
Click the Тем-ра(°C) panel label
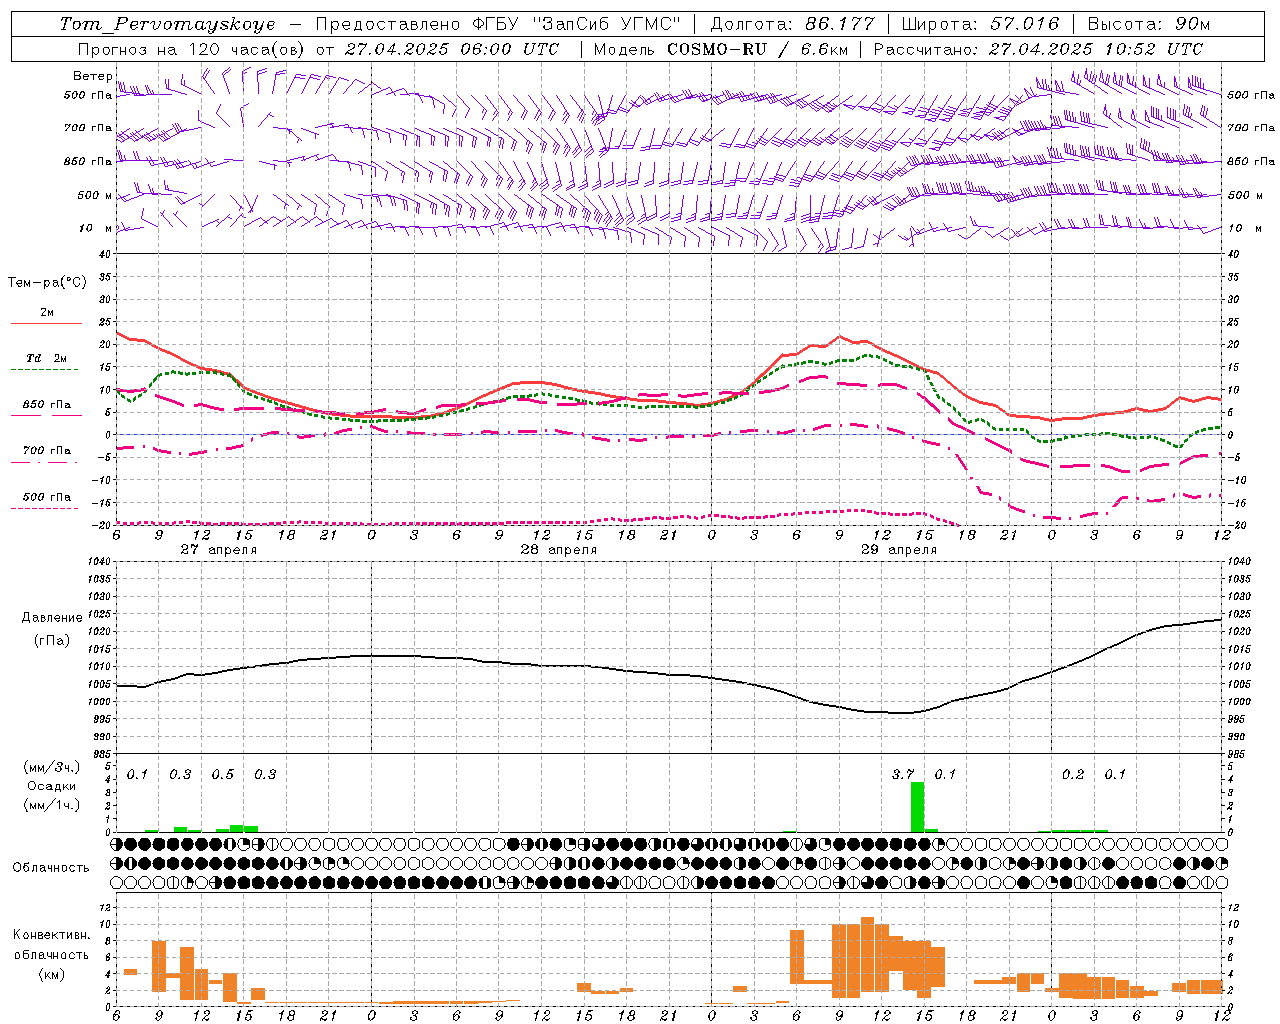pos(47,283)
